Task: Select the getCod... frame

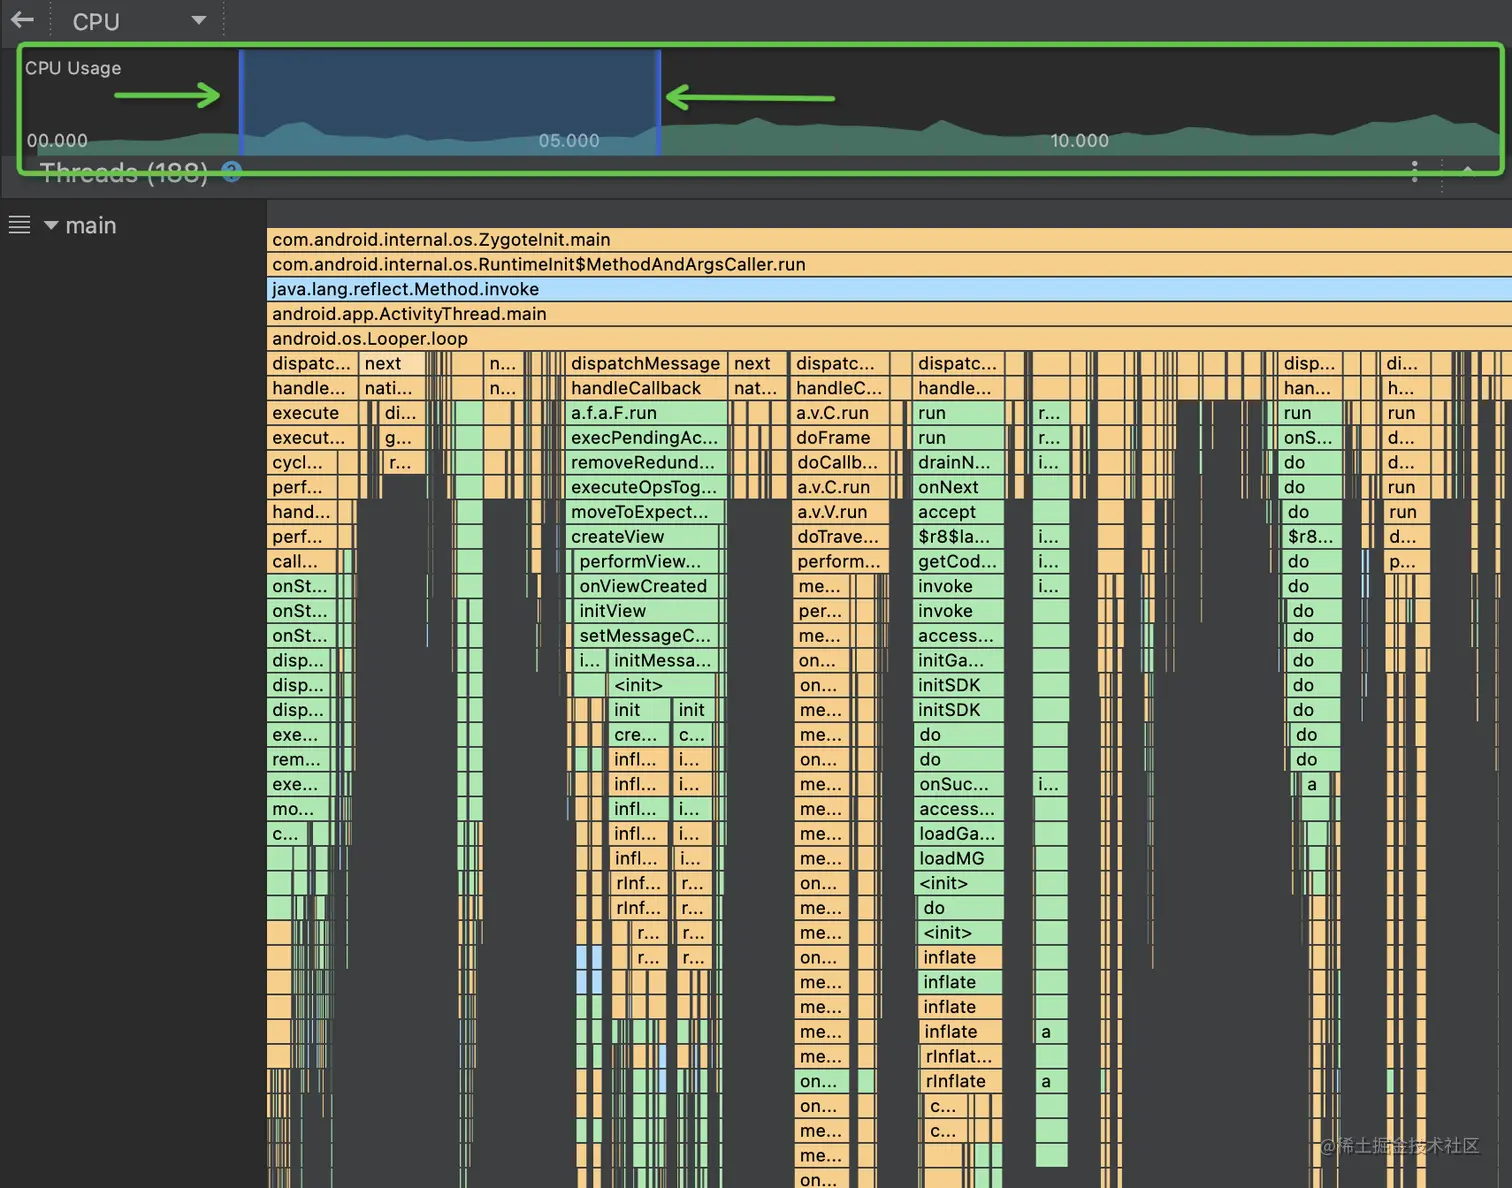Action: pyautogui.click(x=959, y=562)
